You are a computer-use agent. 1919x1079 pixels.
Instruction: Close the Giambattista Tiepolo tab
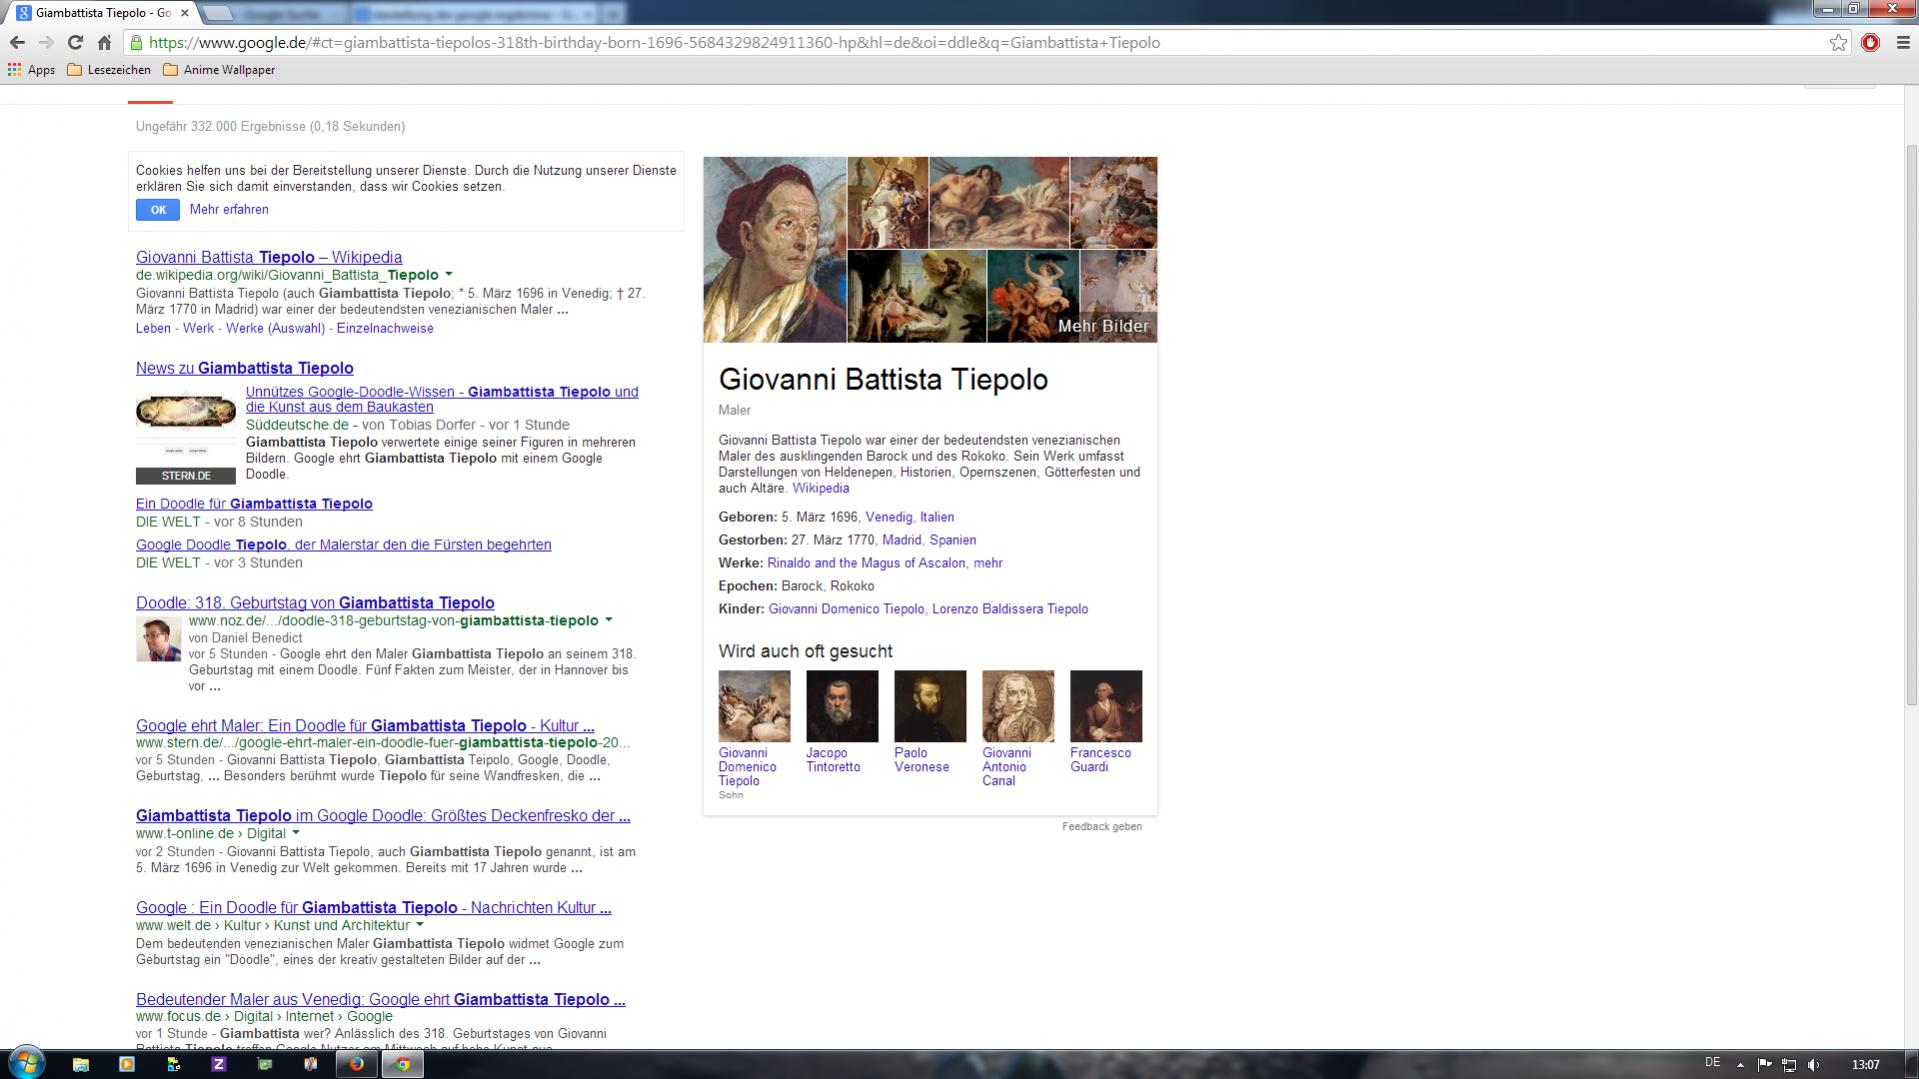[184, 13]
